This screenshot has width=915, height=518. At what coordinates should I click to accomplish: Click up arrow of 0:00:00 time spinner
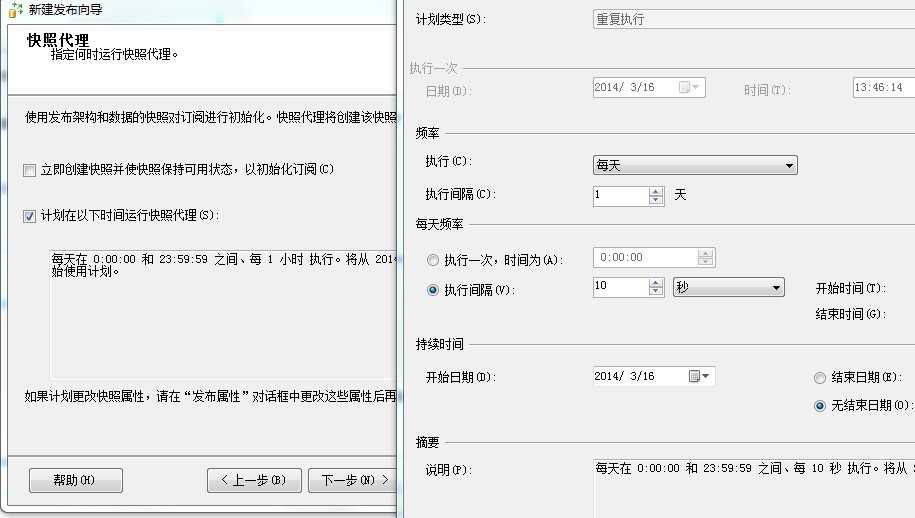tap(706, 253)
